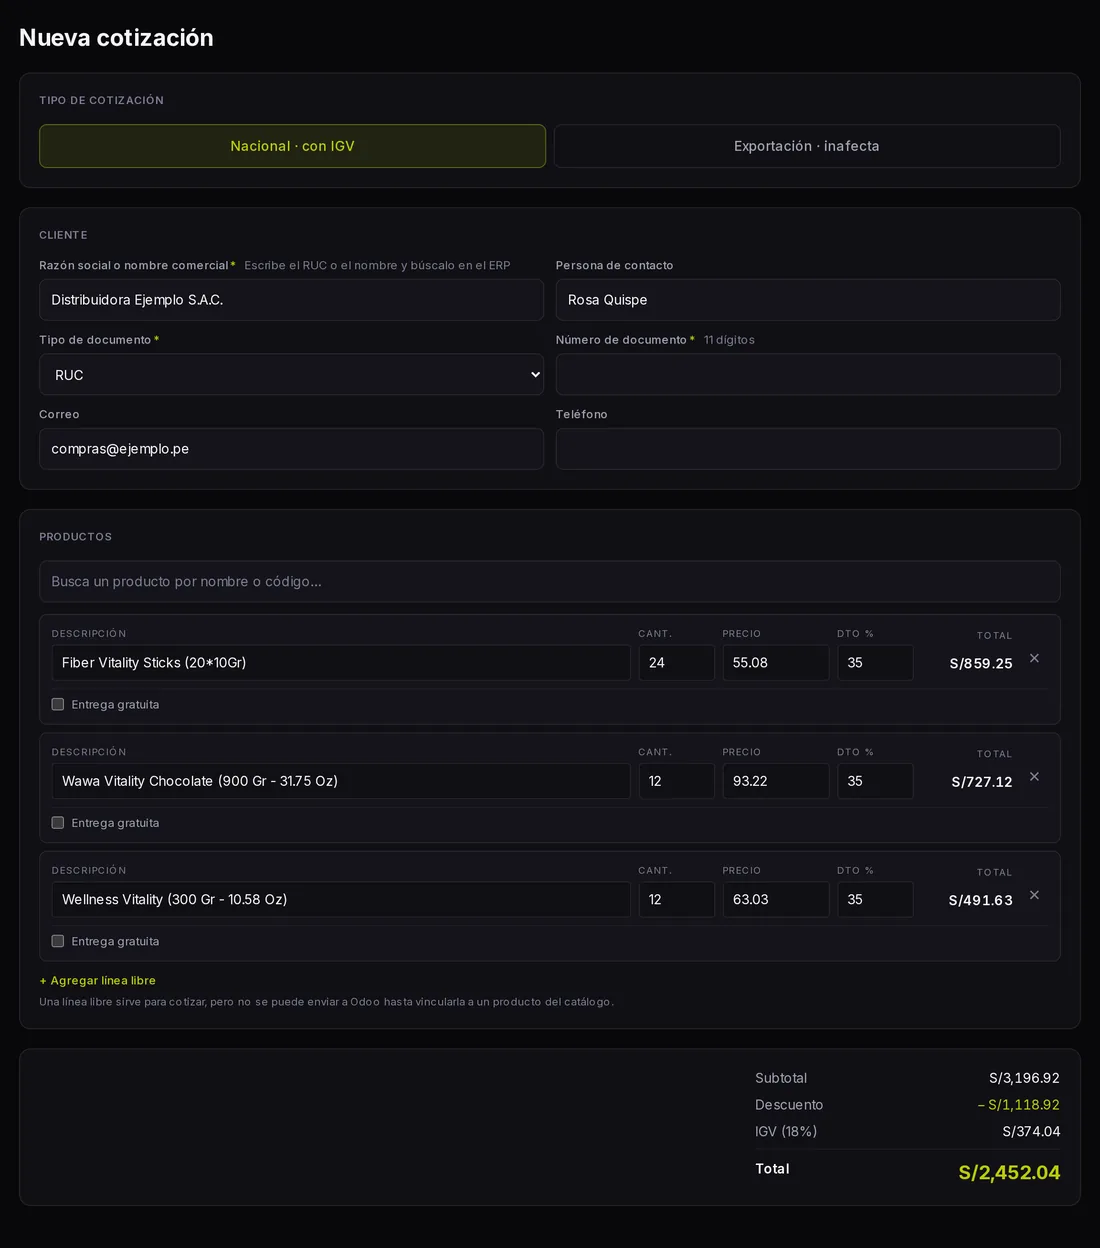Screen dimensions: 1100x1248
Task: Remove the Fiber Vitality Sticks line
Action: pyautogui.click(x=1034, y=658)
